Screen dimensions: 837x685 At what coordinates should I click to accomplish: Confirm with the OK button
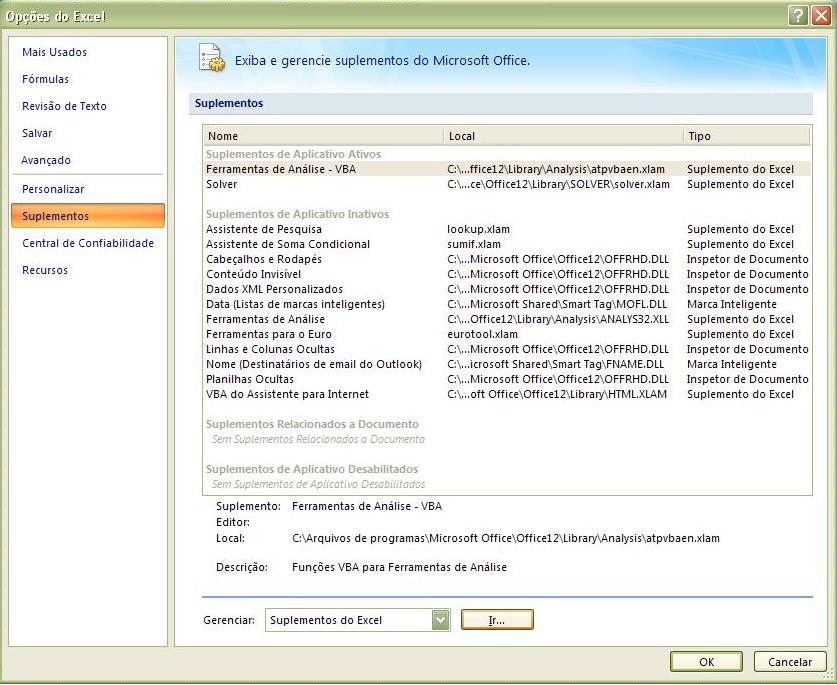point(706,662)
